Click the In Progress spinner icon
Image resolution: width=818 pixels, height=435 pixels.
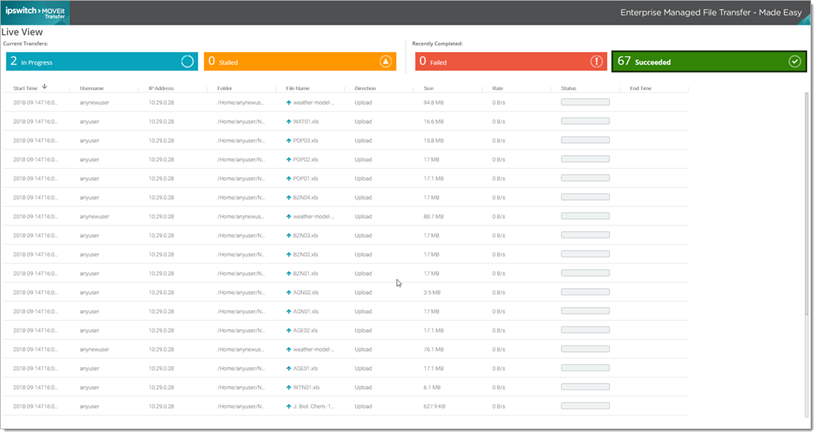tap(187, 62)
